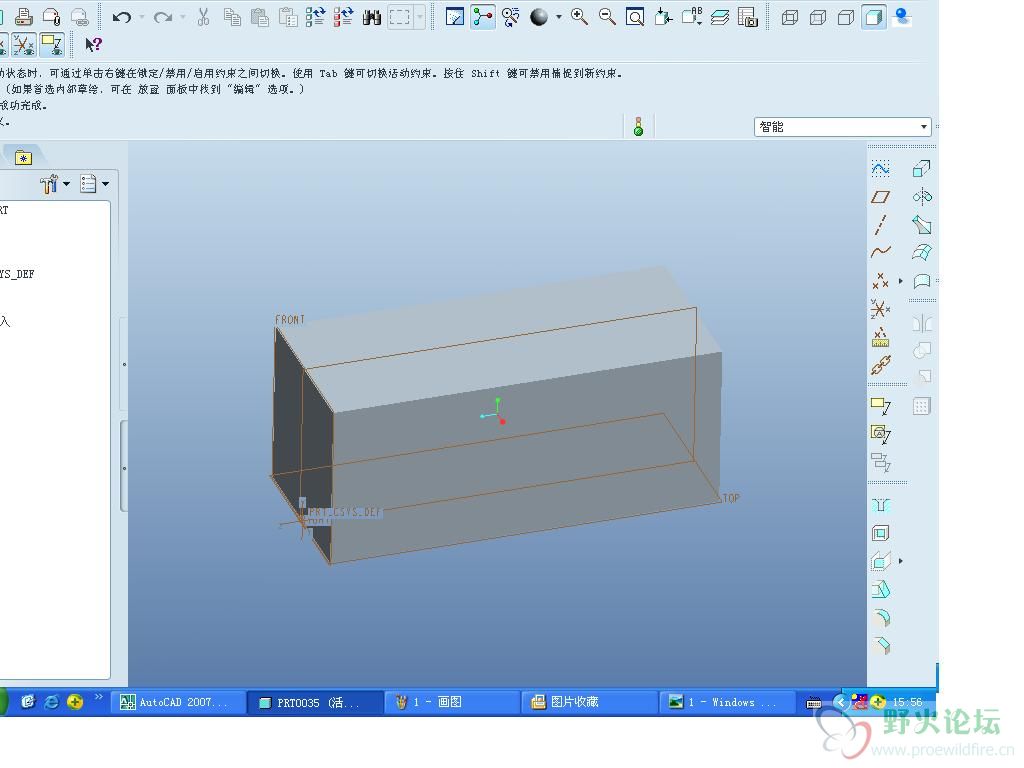Open the Saved view list
1024x768 pixels.
692,17
